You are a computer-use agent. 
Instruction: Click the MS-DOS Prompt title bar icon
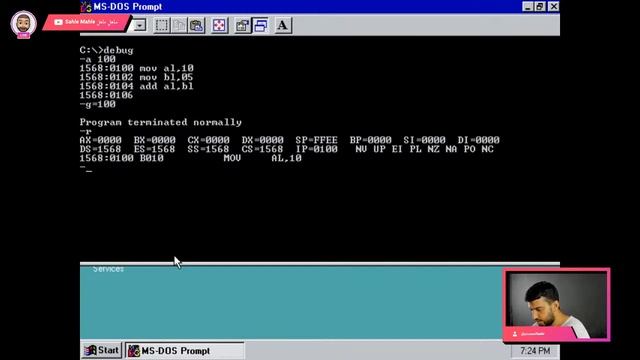pos(86,7)
